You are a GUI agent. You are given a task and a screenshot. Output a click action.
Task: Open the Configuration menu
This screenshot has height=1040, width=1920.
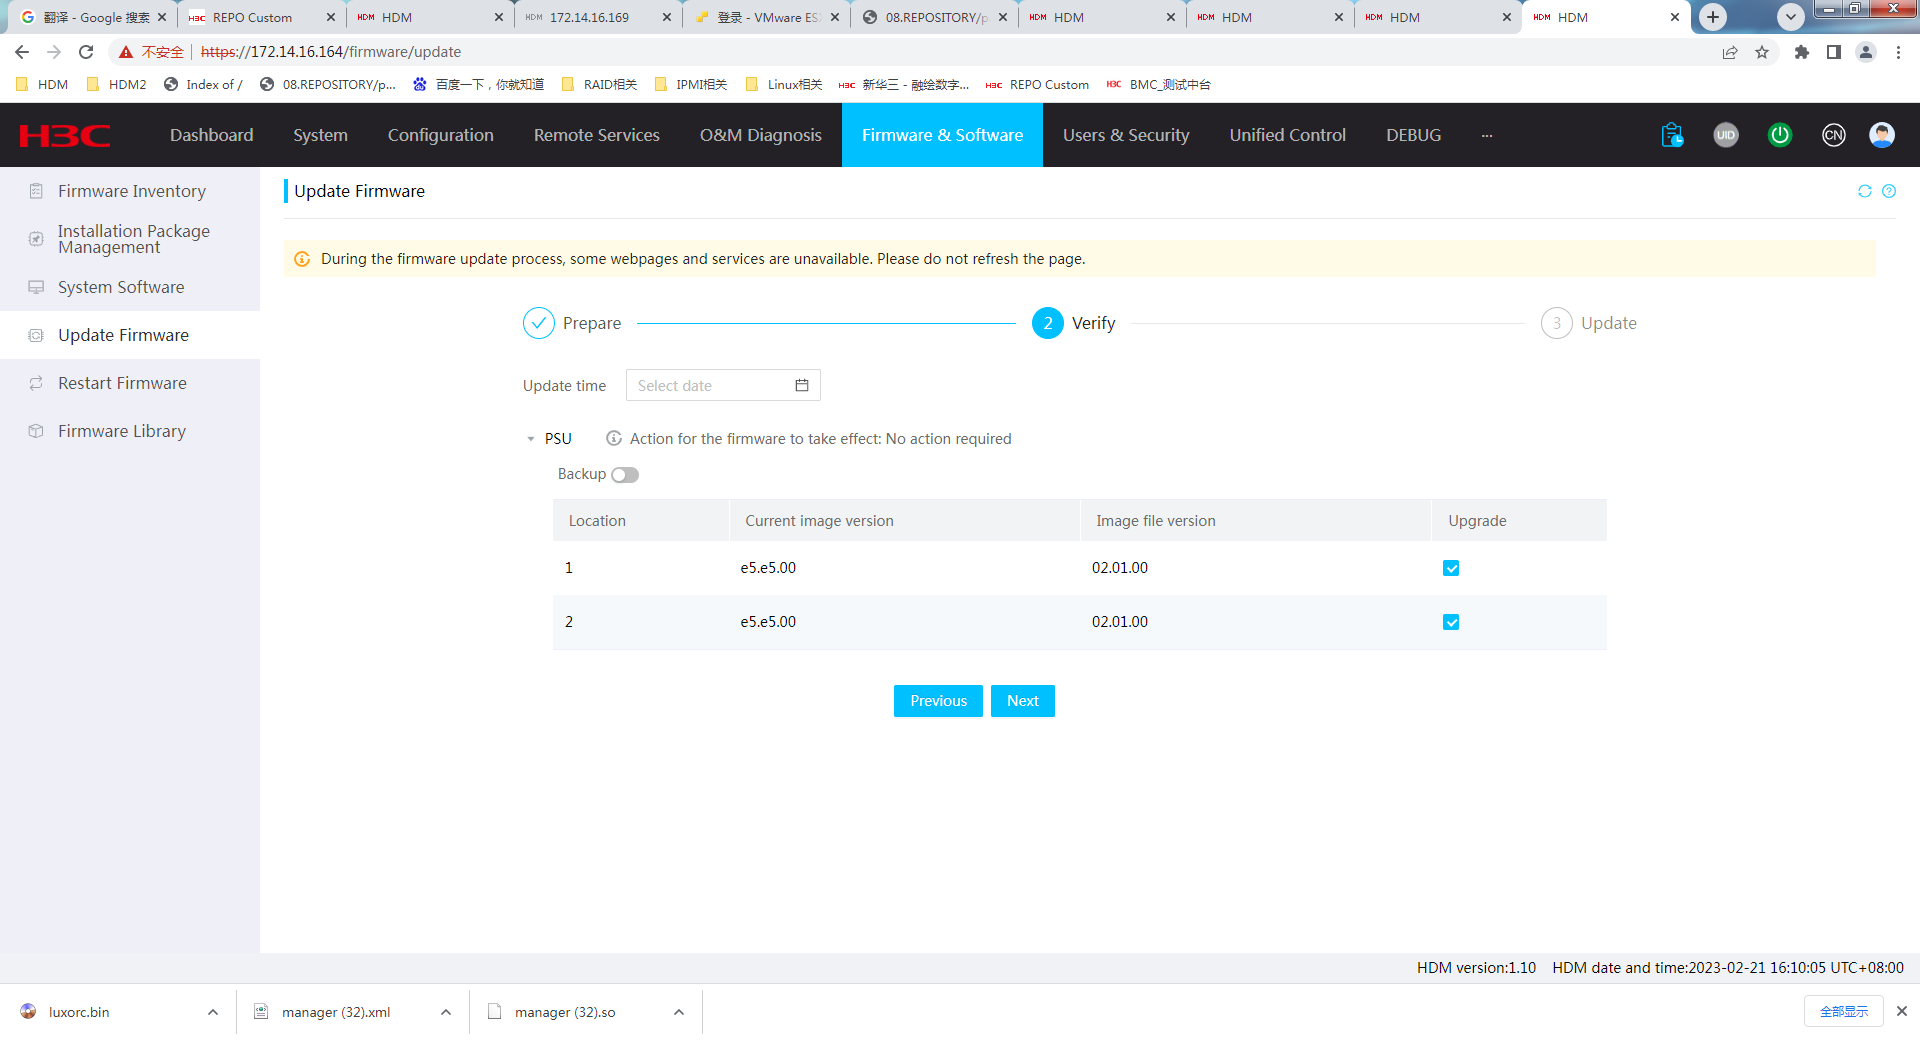441,135
